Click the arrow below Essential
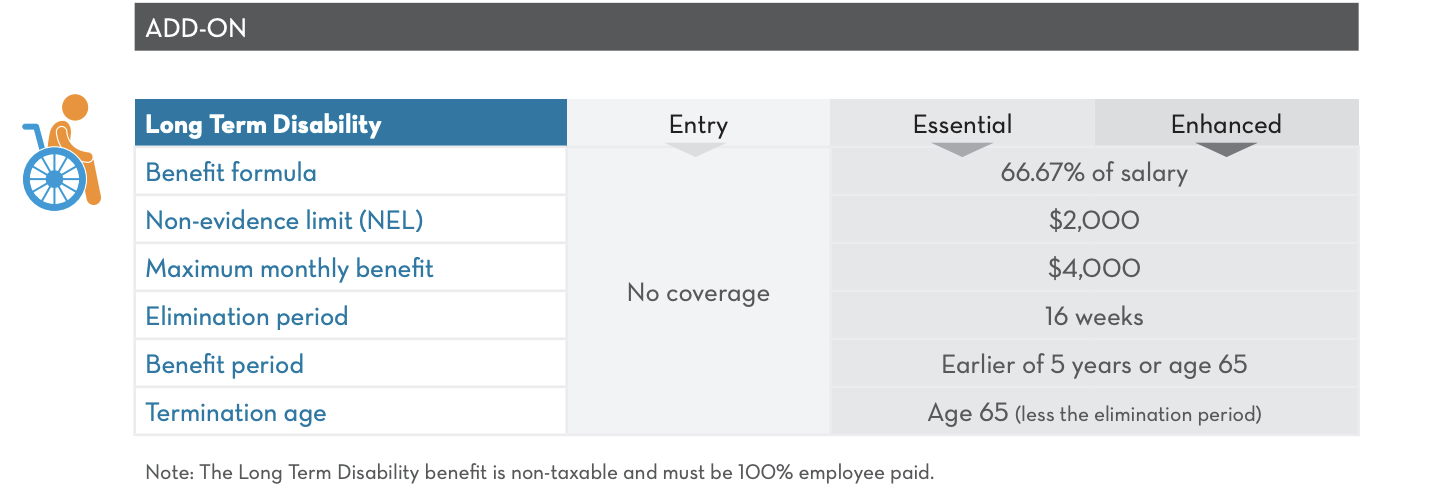The width and height of the screenshot is (1454, 498). point(962,150)
